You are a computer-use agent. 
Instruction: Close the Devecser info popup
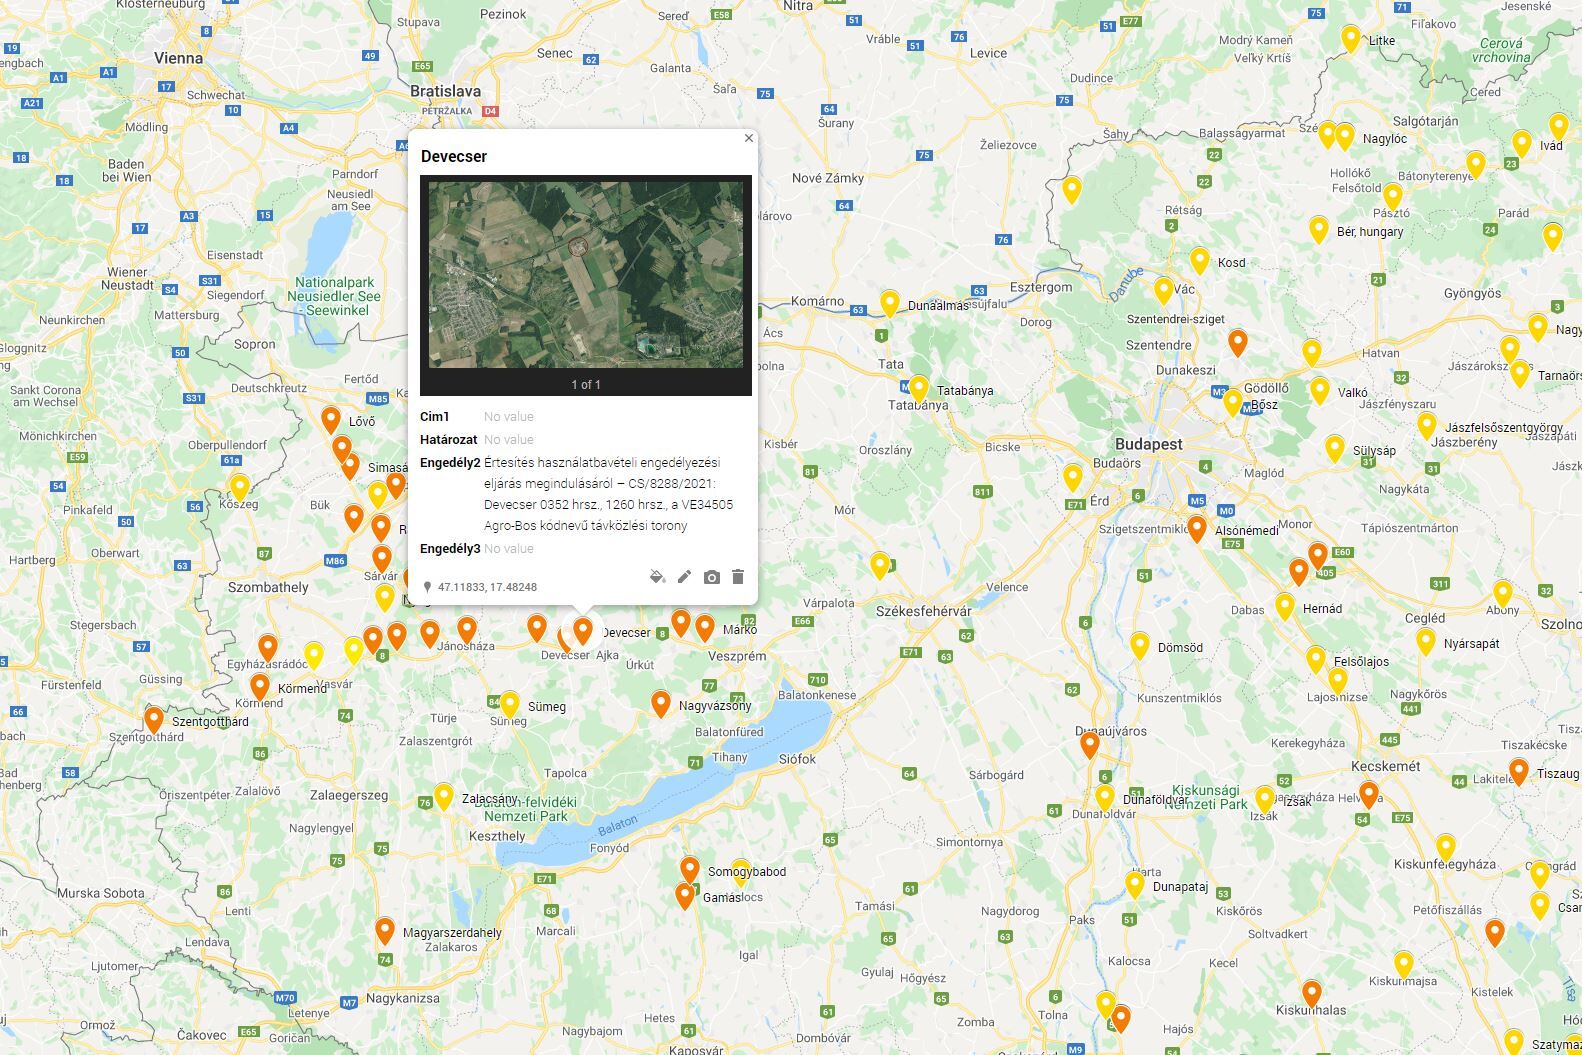click(749, 138)
